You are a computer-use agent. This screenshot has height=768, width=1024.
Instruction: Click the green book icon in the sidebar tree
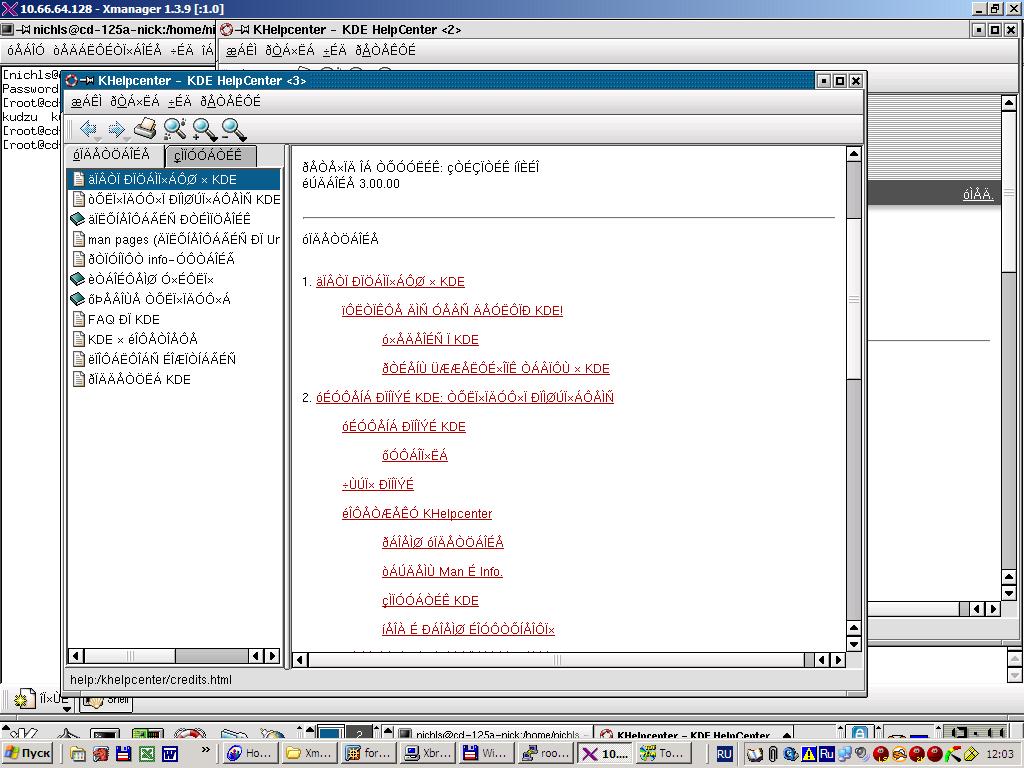pos(78,219)
